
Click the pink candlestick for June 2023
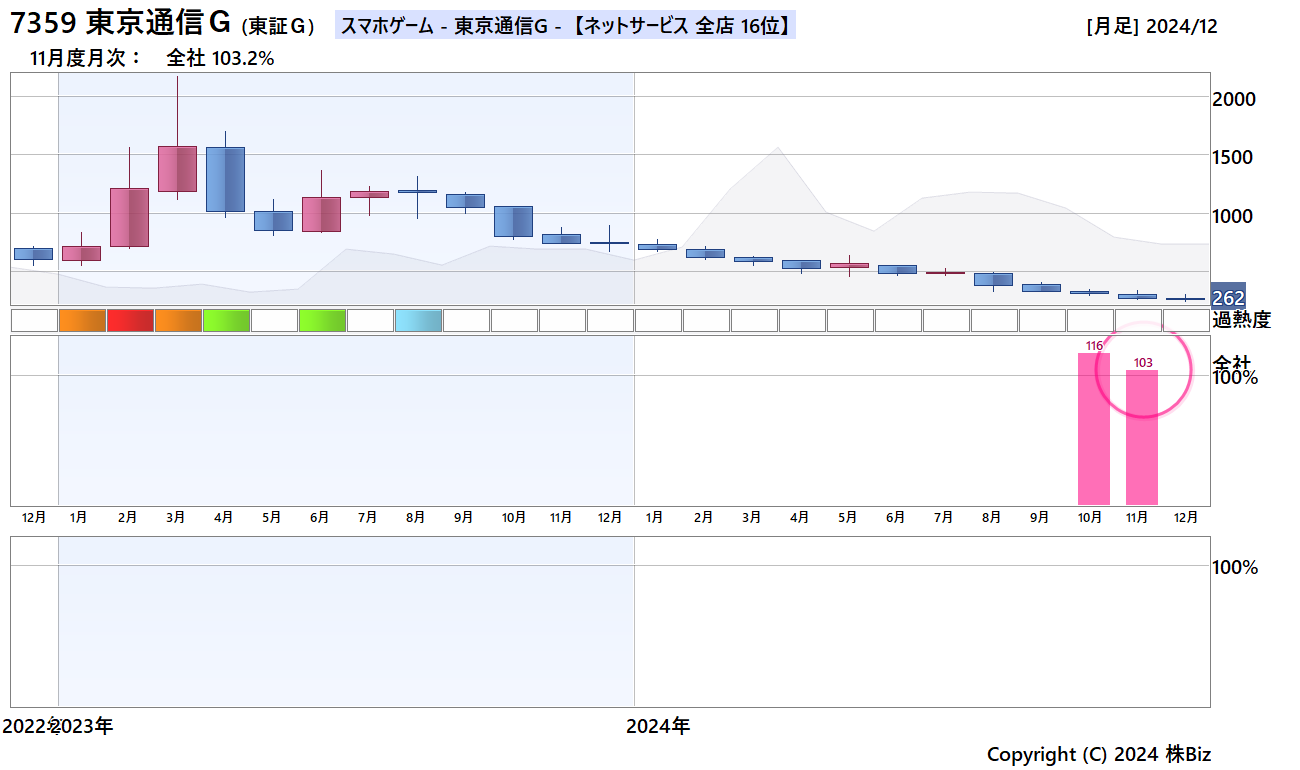tap(322, 214)
